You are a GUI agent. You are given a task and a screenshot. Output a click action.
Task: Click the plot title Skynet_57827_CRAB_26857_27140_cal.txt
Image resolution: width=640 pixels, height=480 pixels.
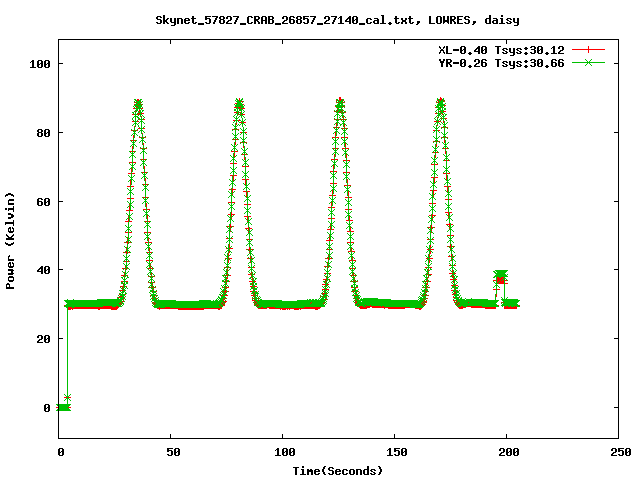pyautogui.click(x=337, y=20)
